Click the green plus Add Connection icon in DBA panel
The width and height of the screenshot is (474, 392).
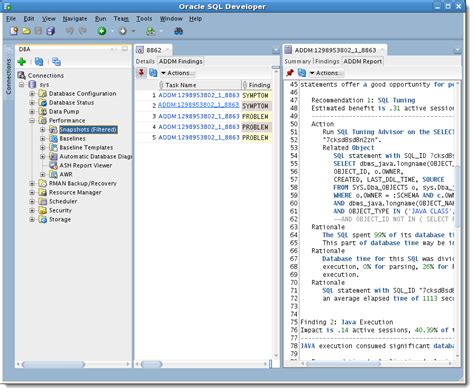[x=22, y=62]
